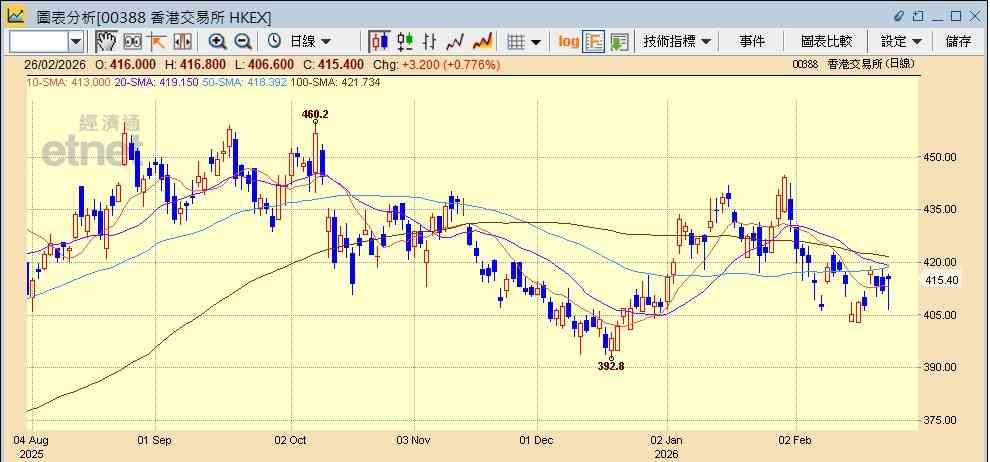Click the 450.00 price axis label
This screenshot has height=462, width=990.
[x=940, y=157]
